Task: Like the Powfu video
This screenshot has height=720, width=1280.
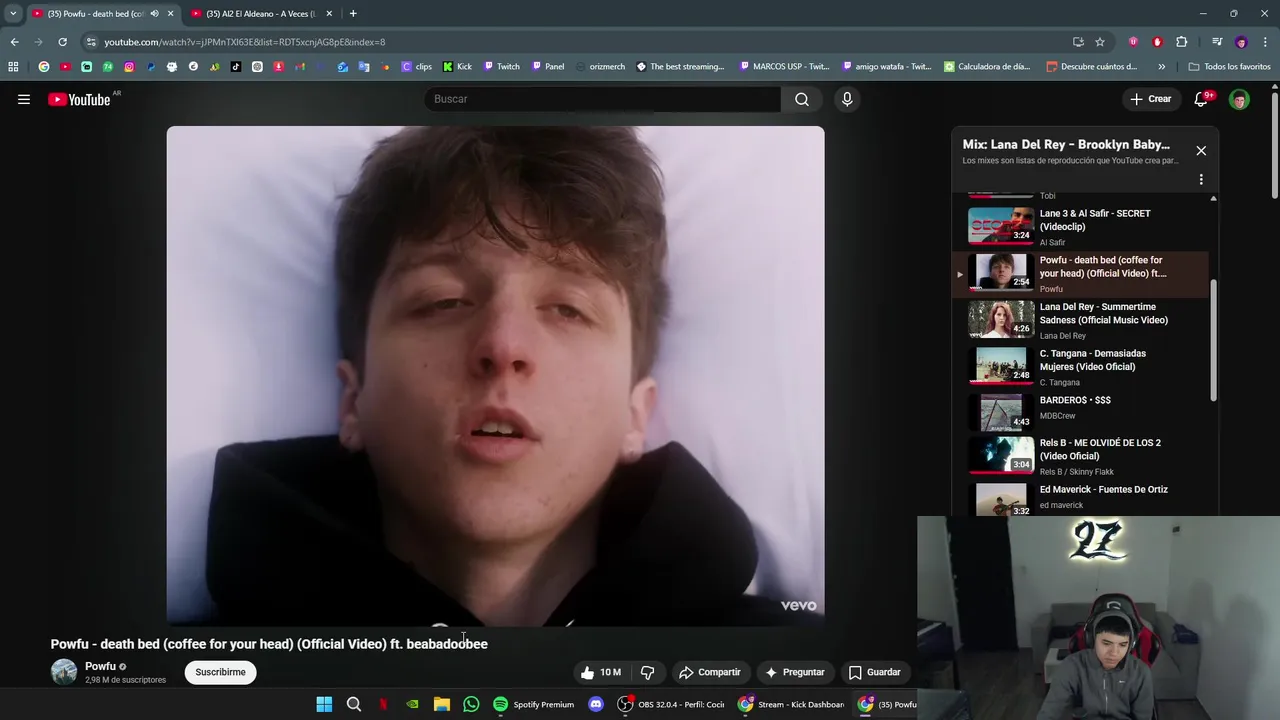Action: (x=602, y=672)
